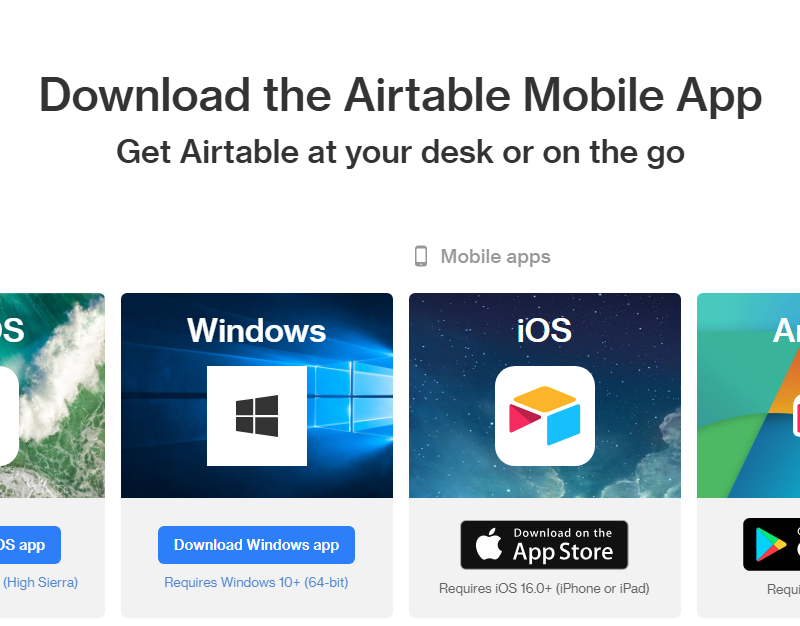Select the iOS starry sky banner image
Image resolution: width=800 pixels, height=626 pixels.
pyautogui.click(x=545, y=395)
